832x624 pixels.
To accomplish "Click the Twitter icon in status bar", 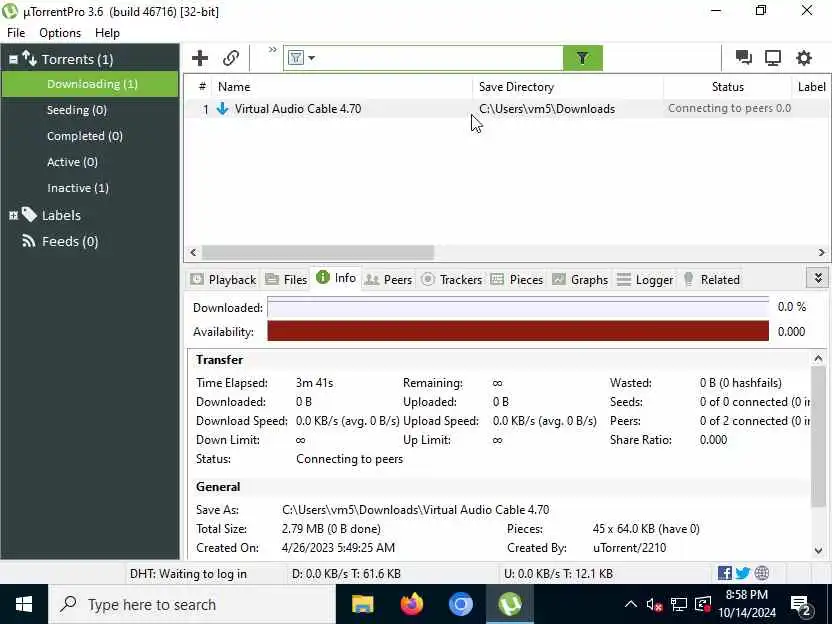I will click(x=743, y=573).
